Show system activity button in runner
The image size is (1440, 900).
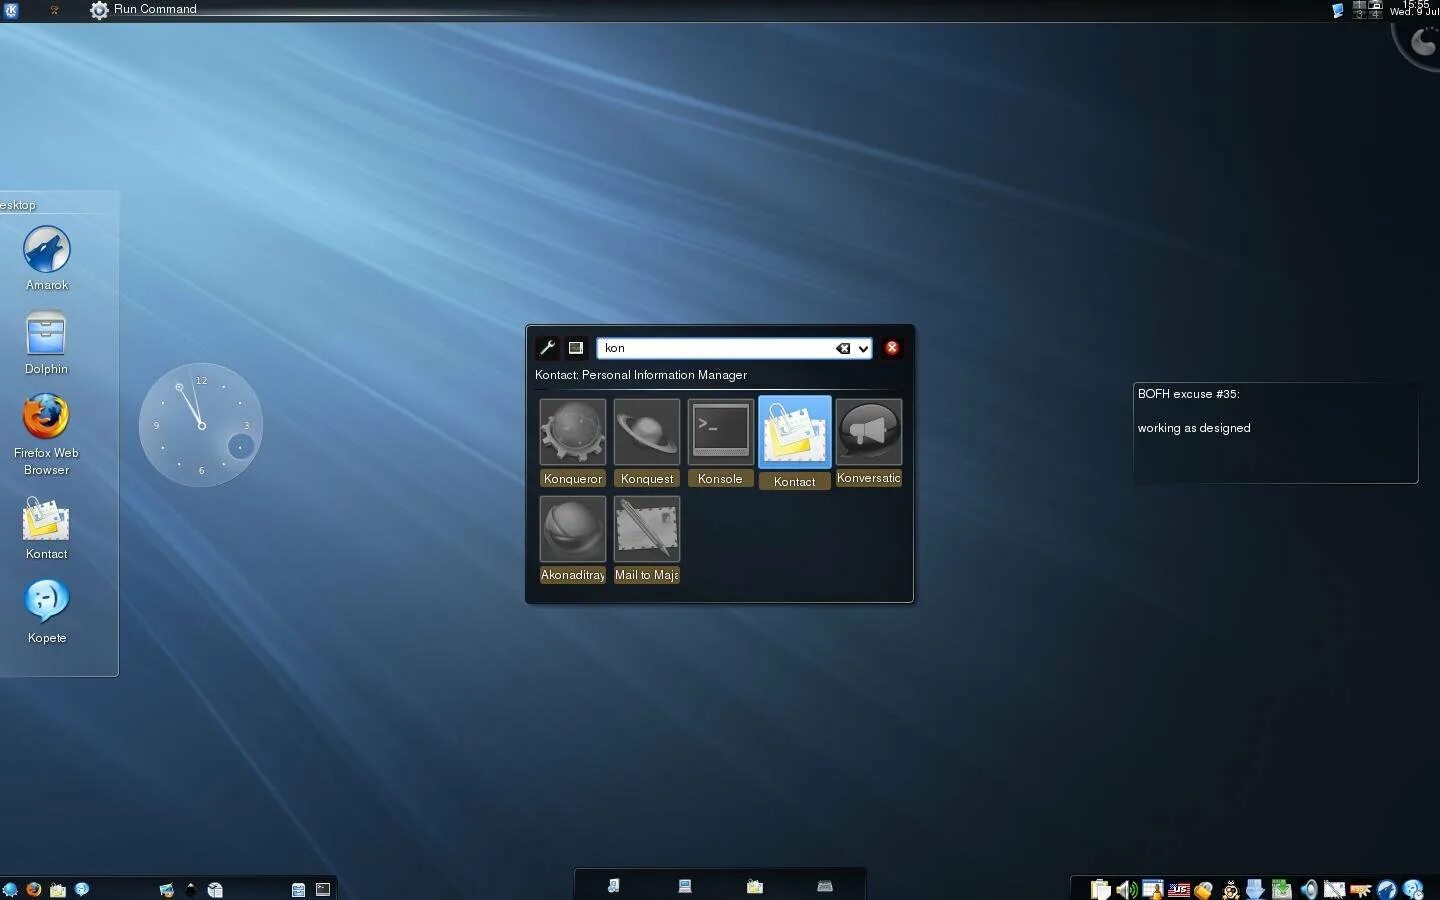click(575, 348)
